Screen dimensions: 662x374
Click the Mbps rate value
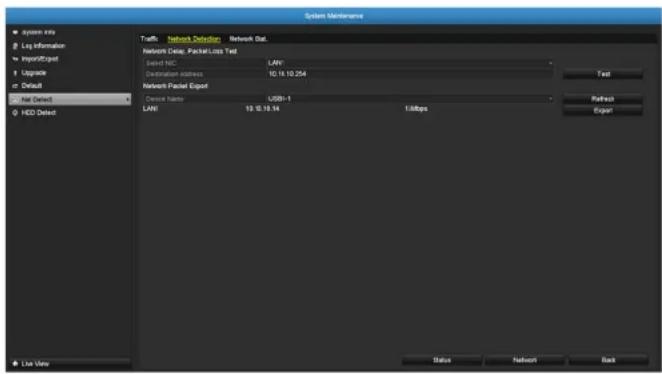[416, 109]
